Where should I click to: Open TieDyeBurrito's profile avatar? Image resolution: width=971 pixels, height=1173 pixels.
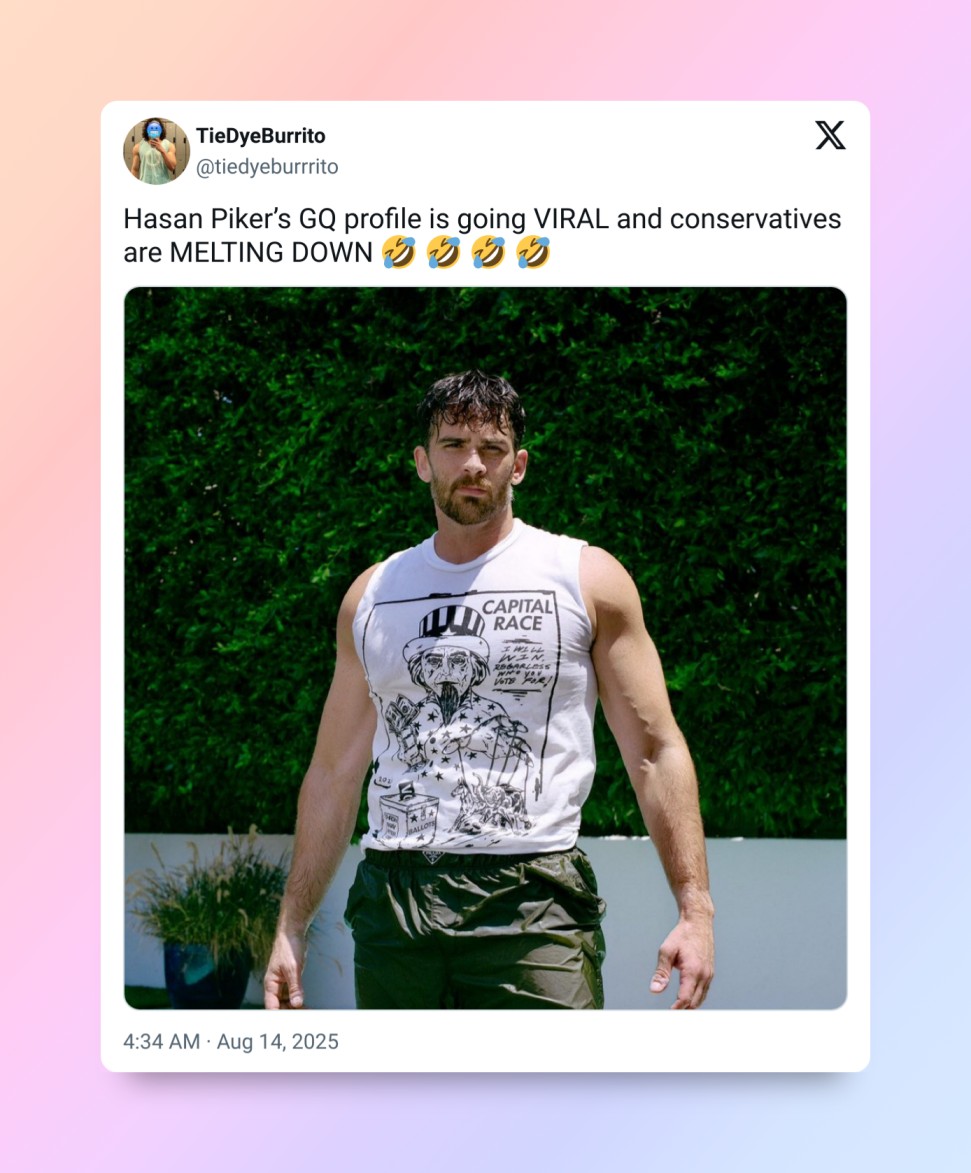156,151
